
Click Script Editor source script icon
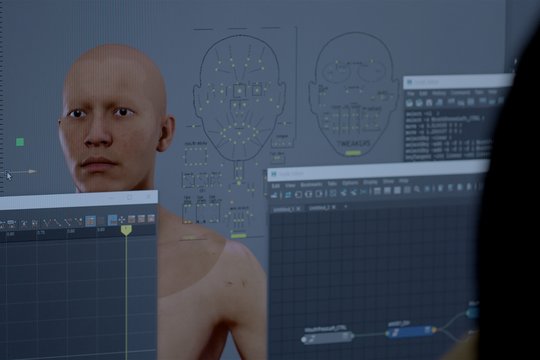pyautogui.click(x=419, y=103)
